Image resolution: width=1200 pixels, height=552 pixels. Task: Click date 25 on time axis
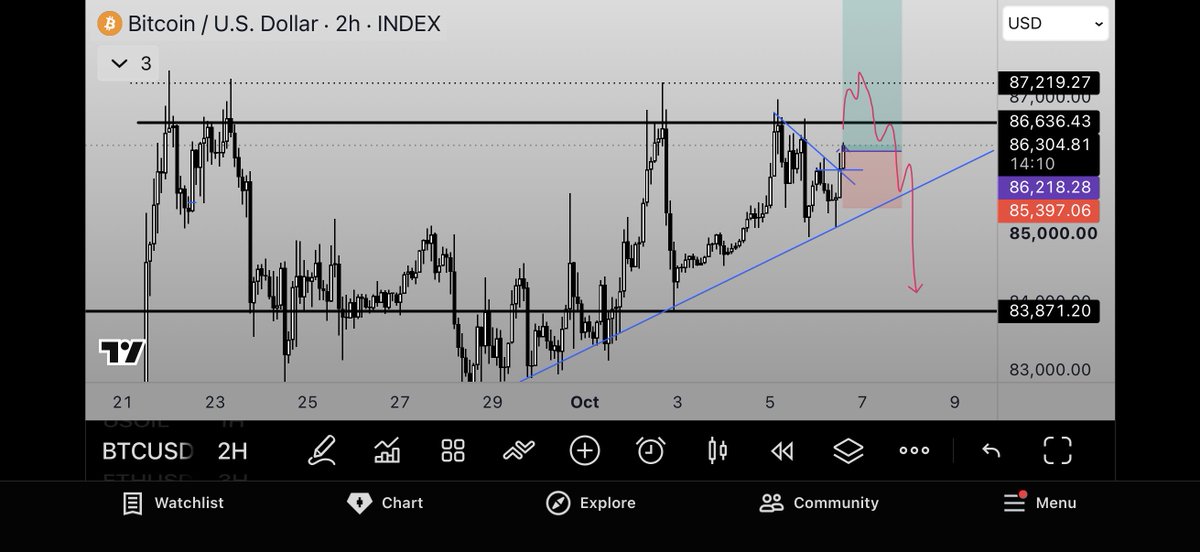[x=307, y=402]
